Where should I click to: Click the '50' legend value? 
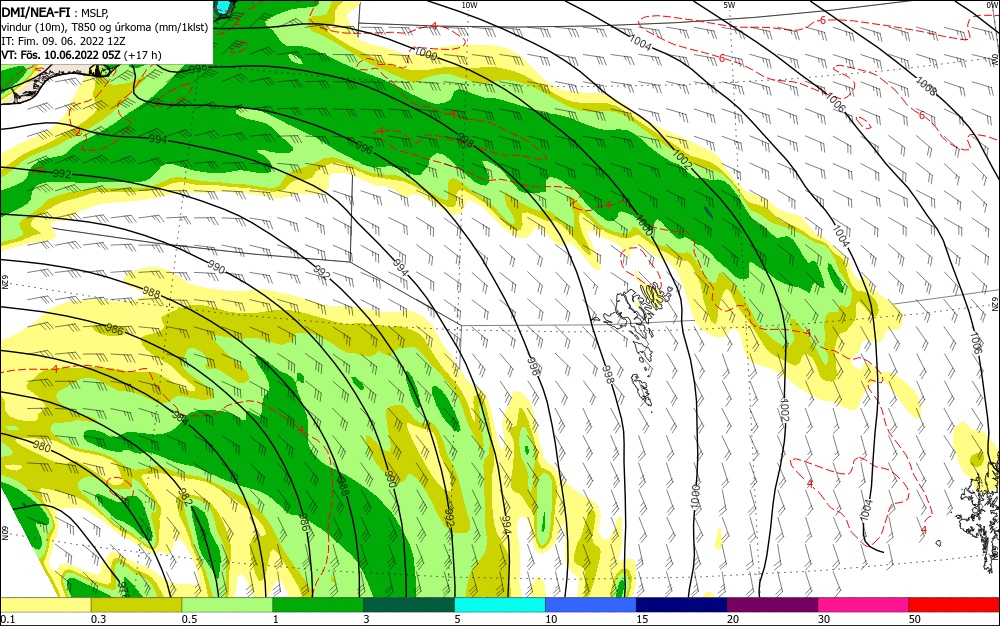[x=915, y=619]
